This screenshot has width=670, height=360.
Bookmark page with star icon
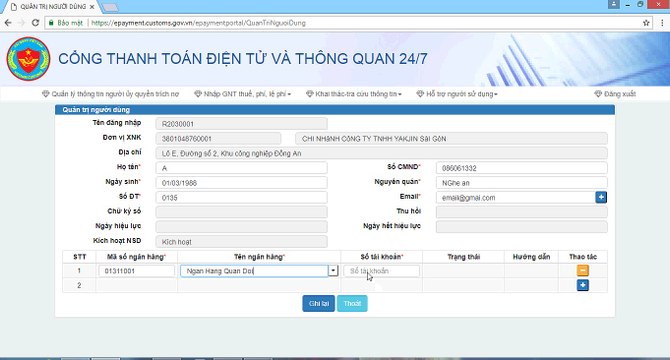point(646,23)
